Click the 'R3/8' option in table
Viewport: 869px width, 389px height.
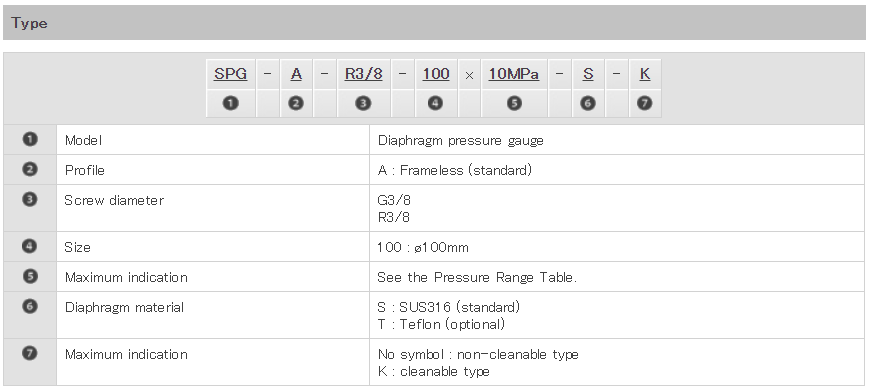pyautogui.click(x=394, y=217)
